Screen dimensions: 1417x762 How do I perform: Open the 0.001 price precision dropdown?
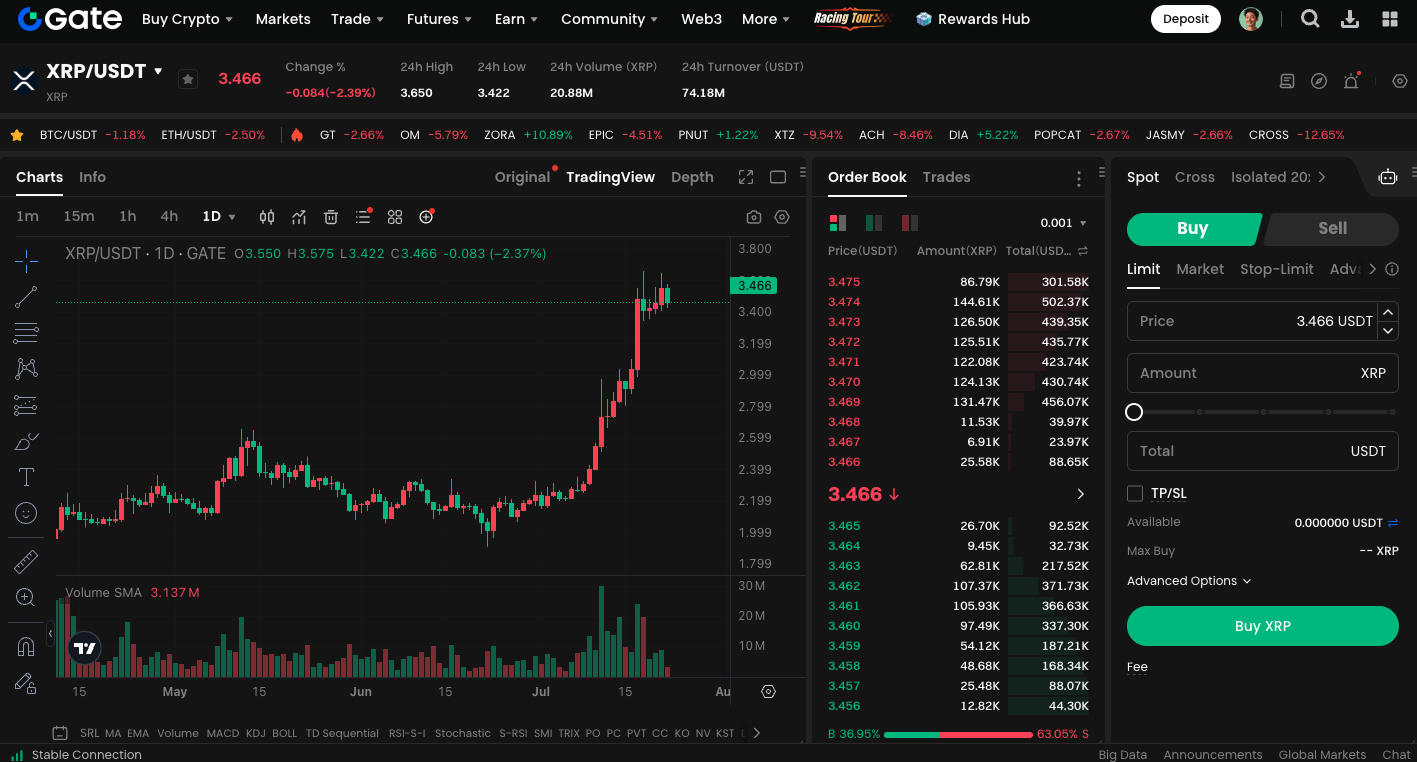[1063, 223]
